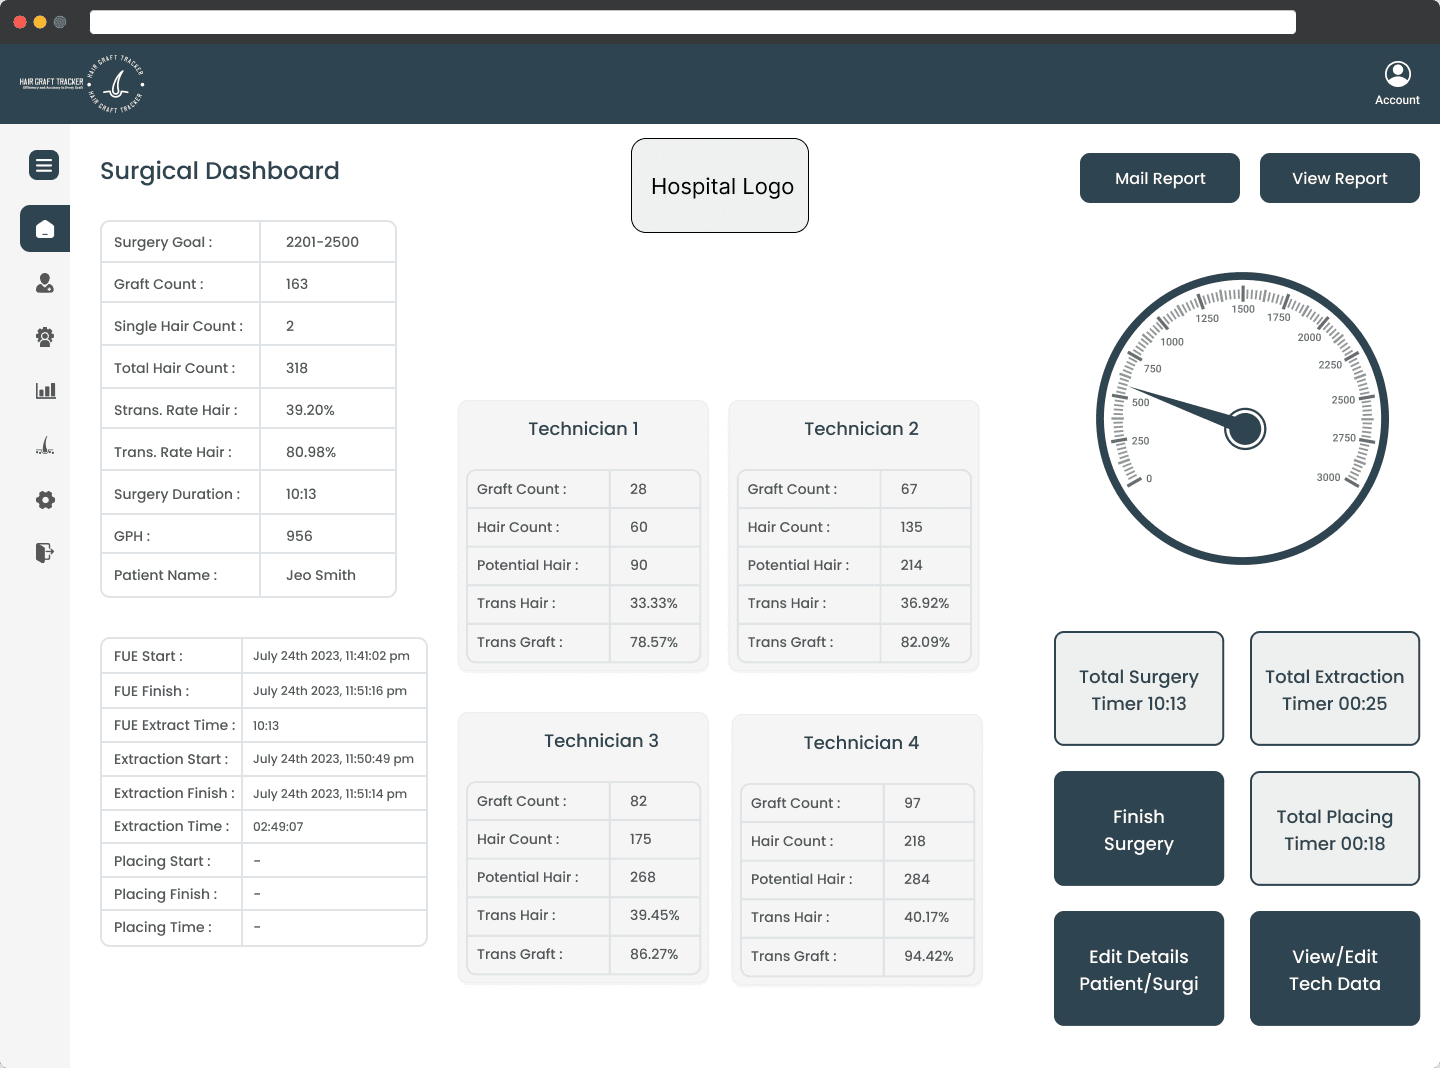Open View/Edit Tech Data

[x=1334, y=969]
